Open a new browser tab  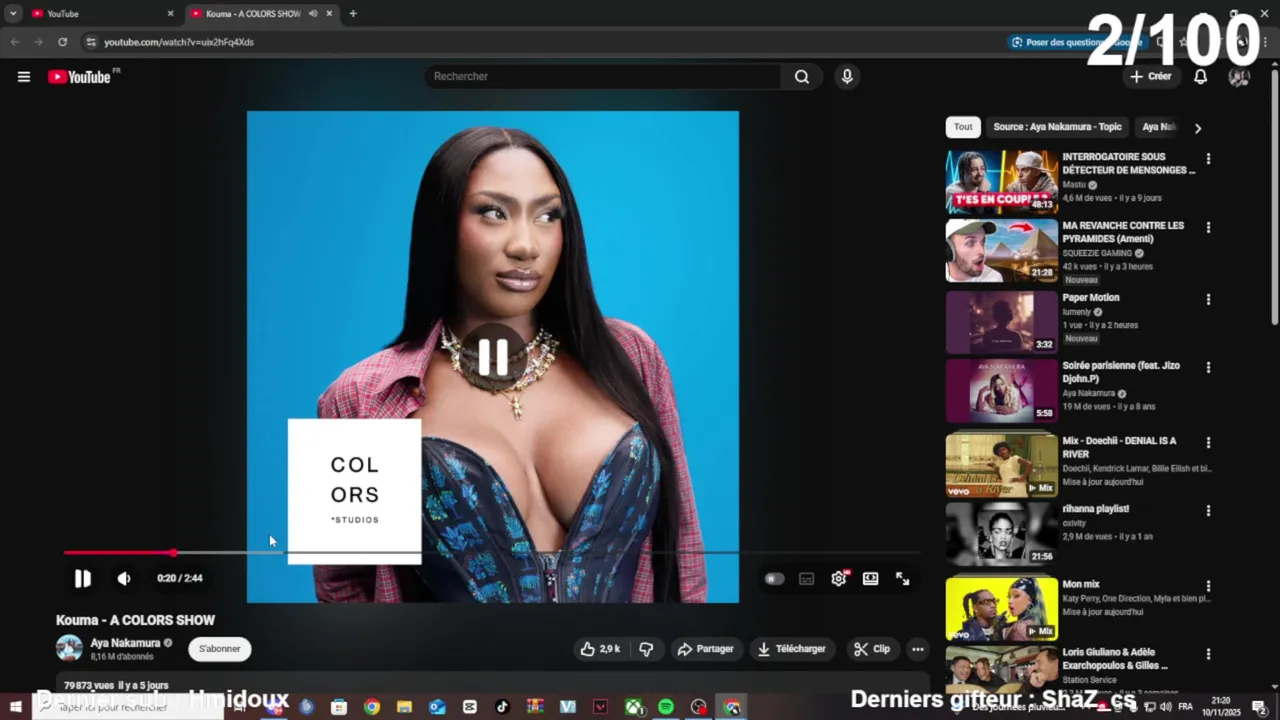click(x=353, y=14)
